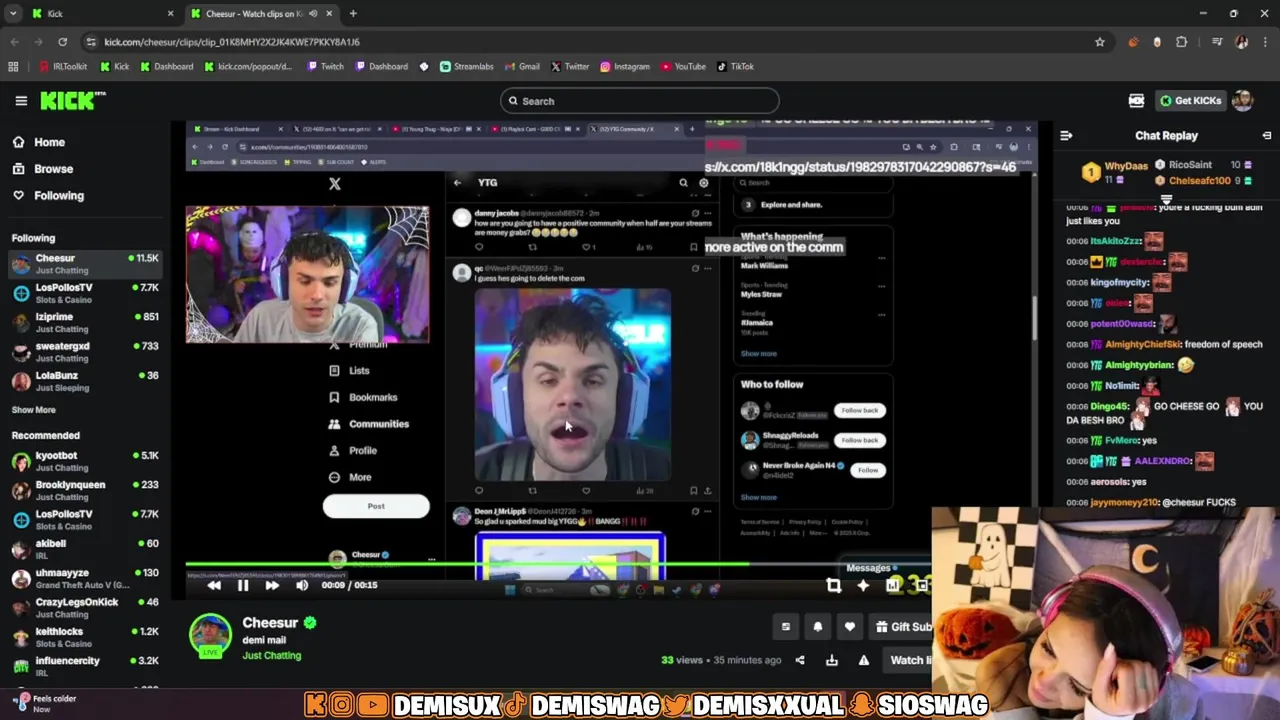Open the Twitter bookmark

570,67
